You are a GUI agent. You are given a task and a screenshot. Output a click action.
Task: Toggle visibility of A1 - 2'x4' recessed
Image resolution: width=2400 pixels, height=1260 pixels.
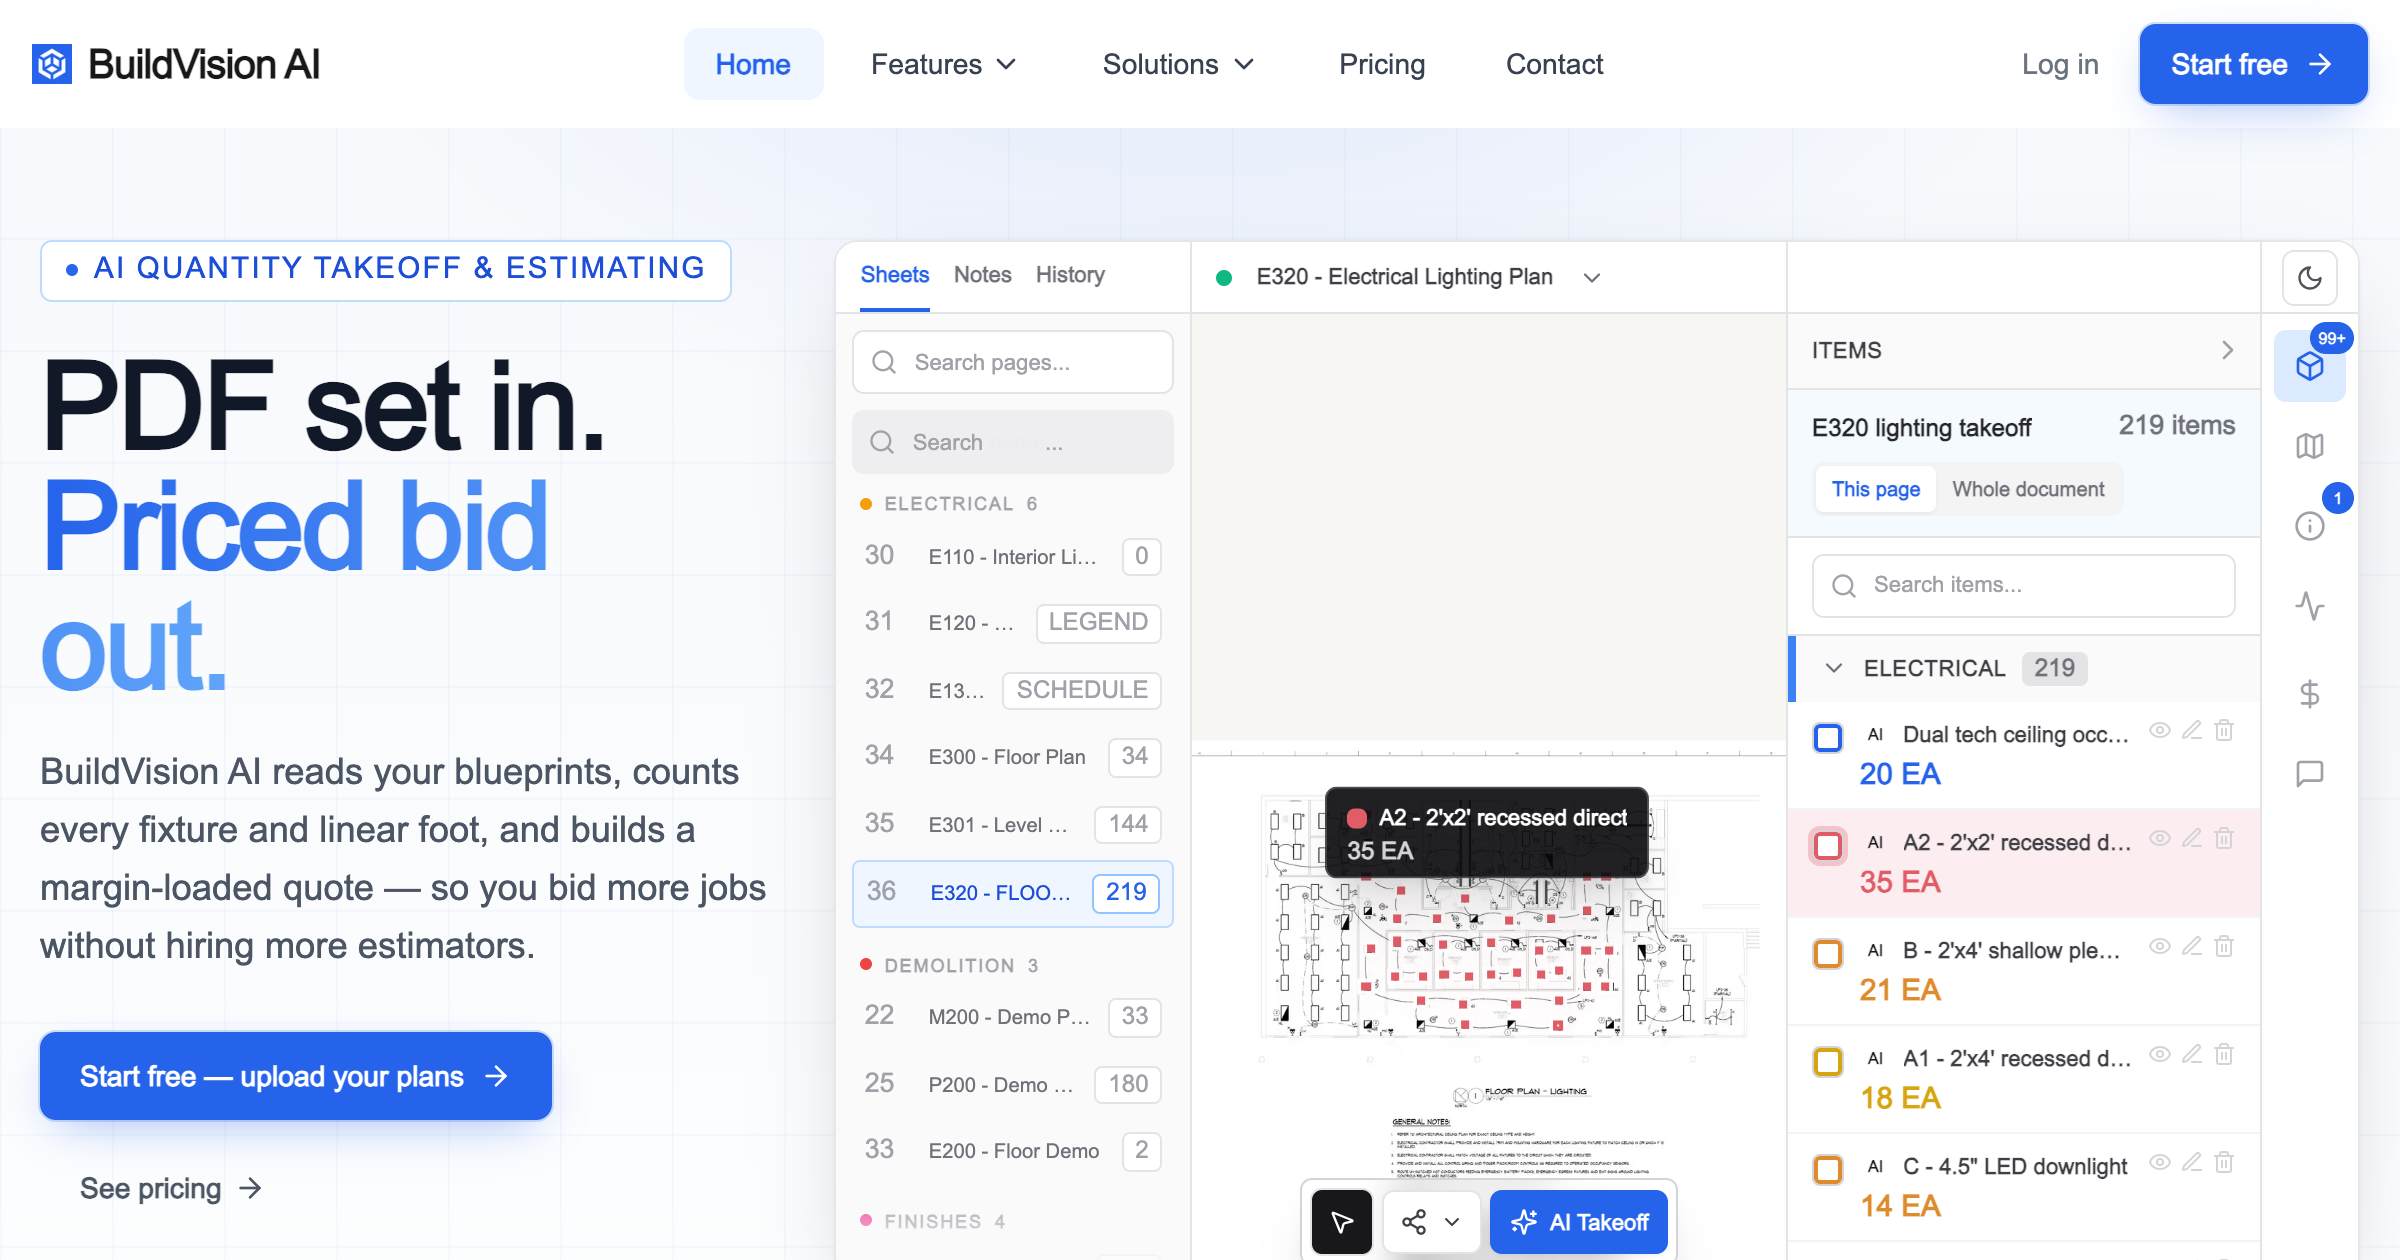tap(2160, 1055)
